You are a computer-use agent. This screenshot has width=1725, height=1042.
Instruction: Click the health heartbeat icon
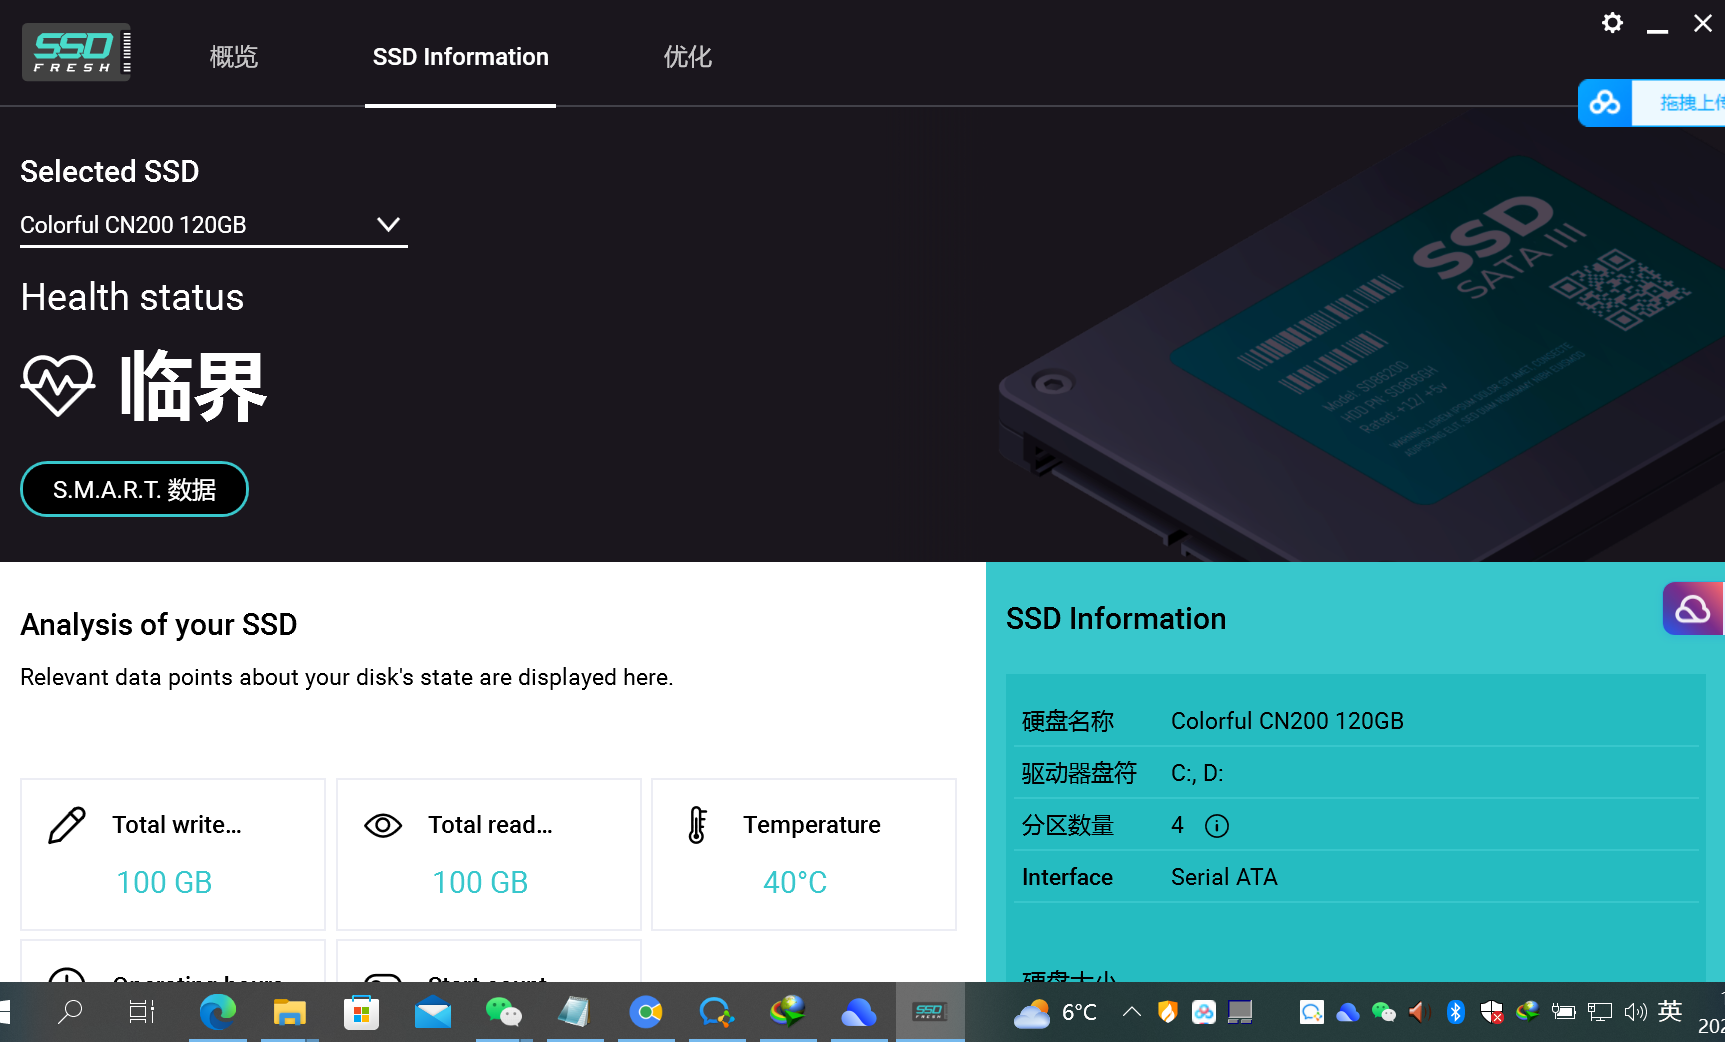(58, 385)
